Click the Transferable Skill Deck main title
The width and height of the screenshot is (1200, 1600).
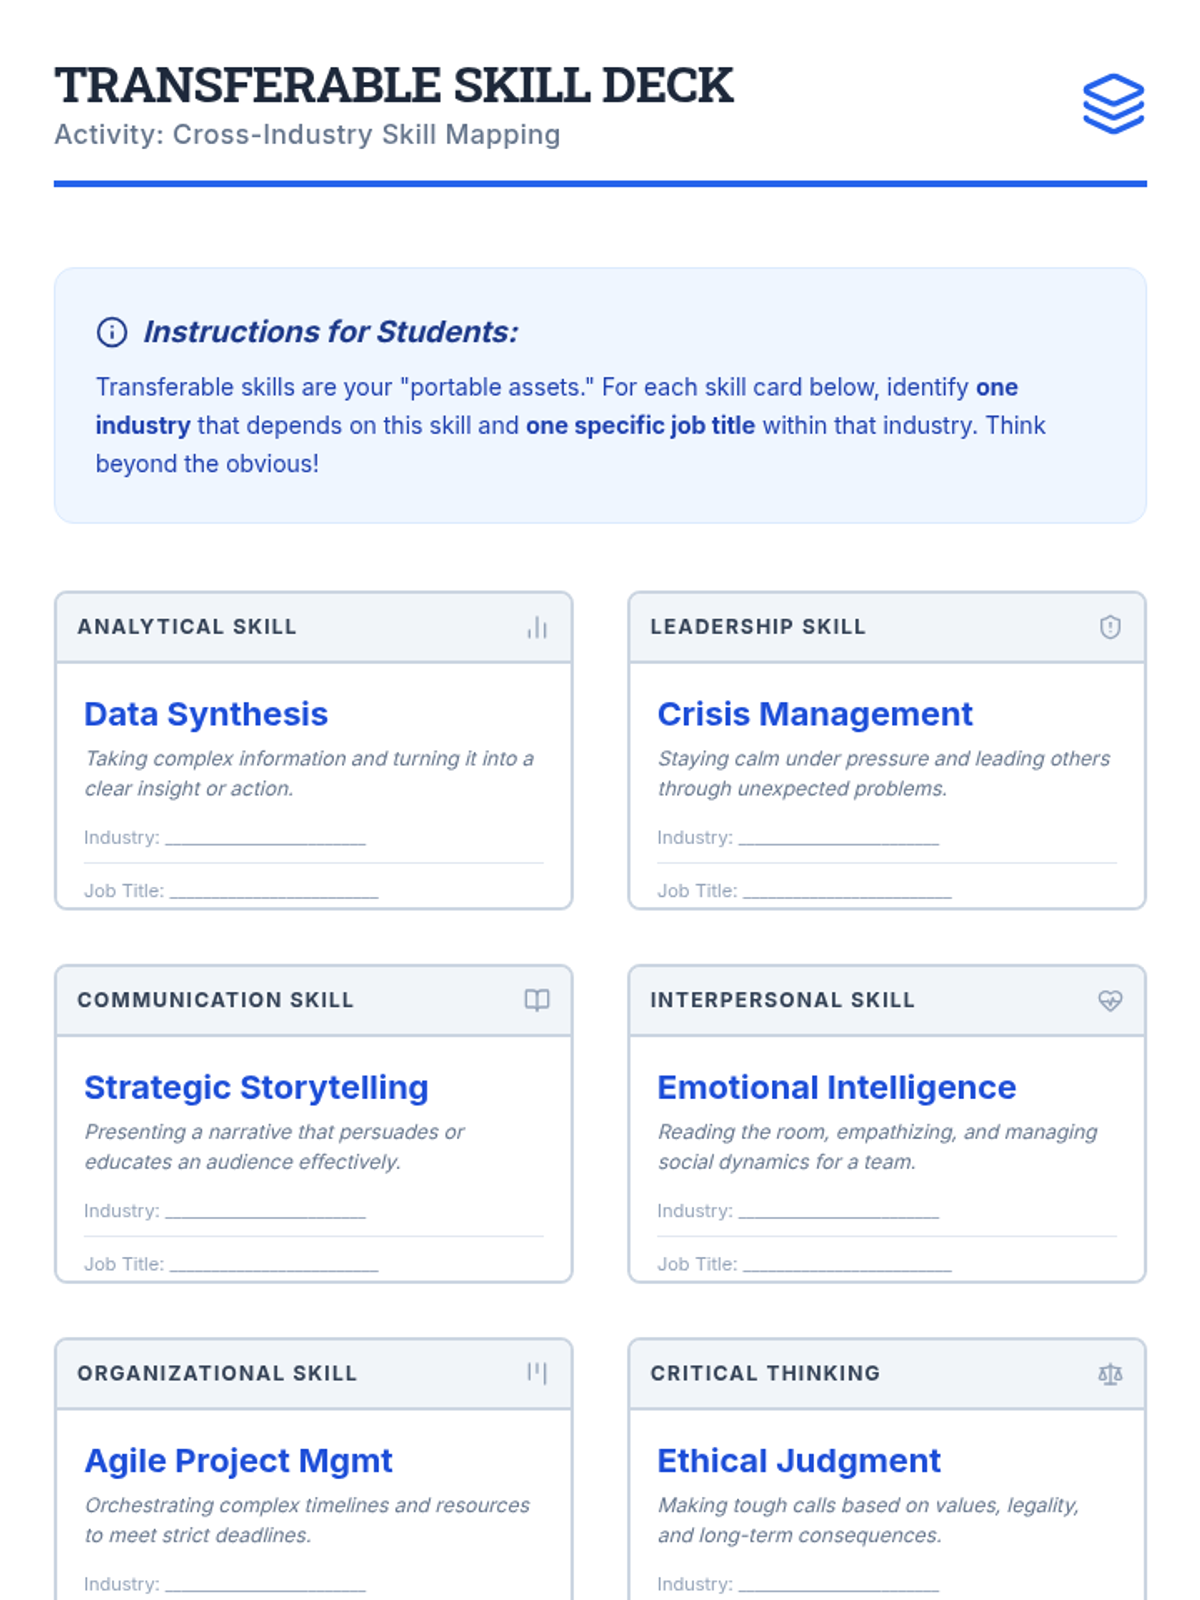[394, 85]
